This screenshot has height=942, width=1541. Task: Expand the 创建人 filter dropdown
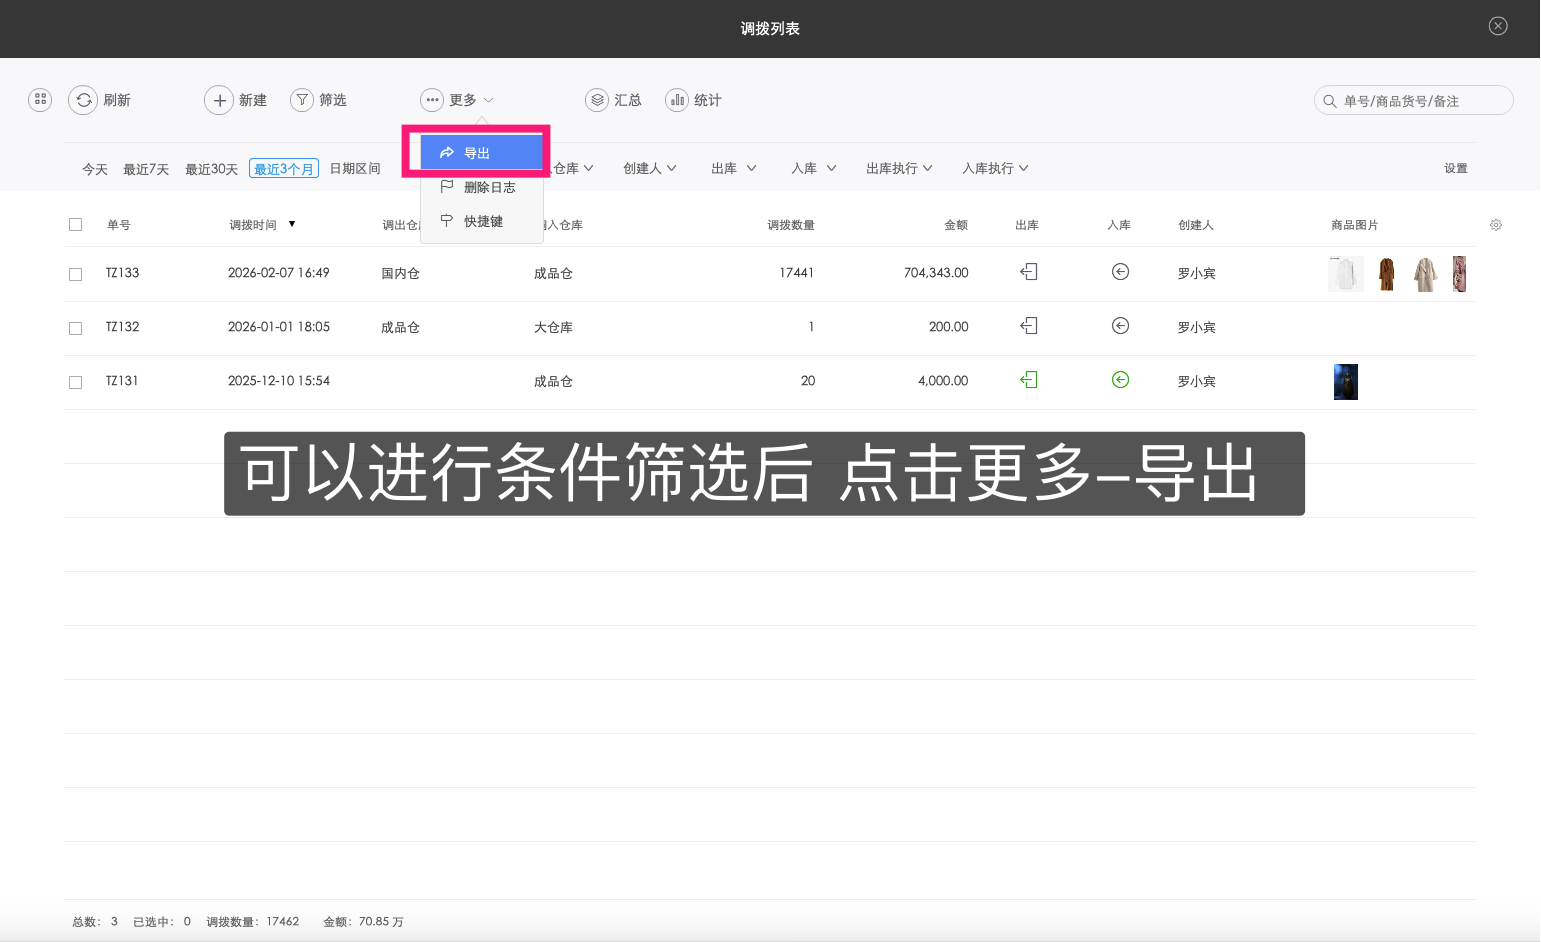pos(650,167)
